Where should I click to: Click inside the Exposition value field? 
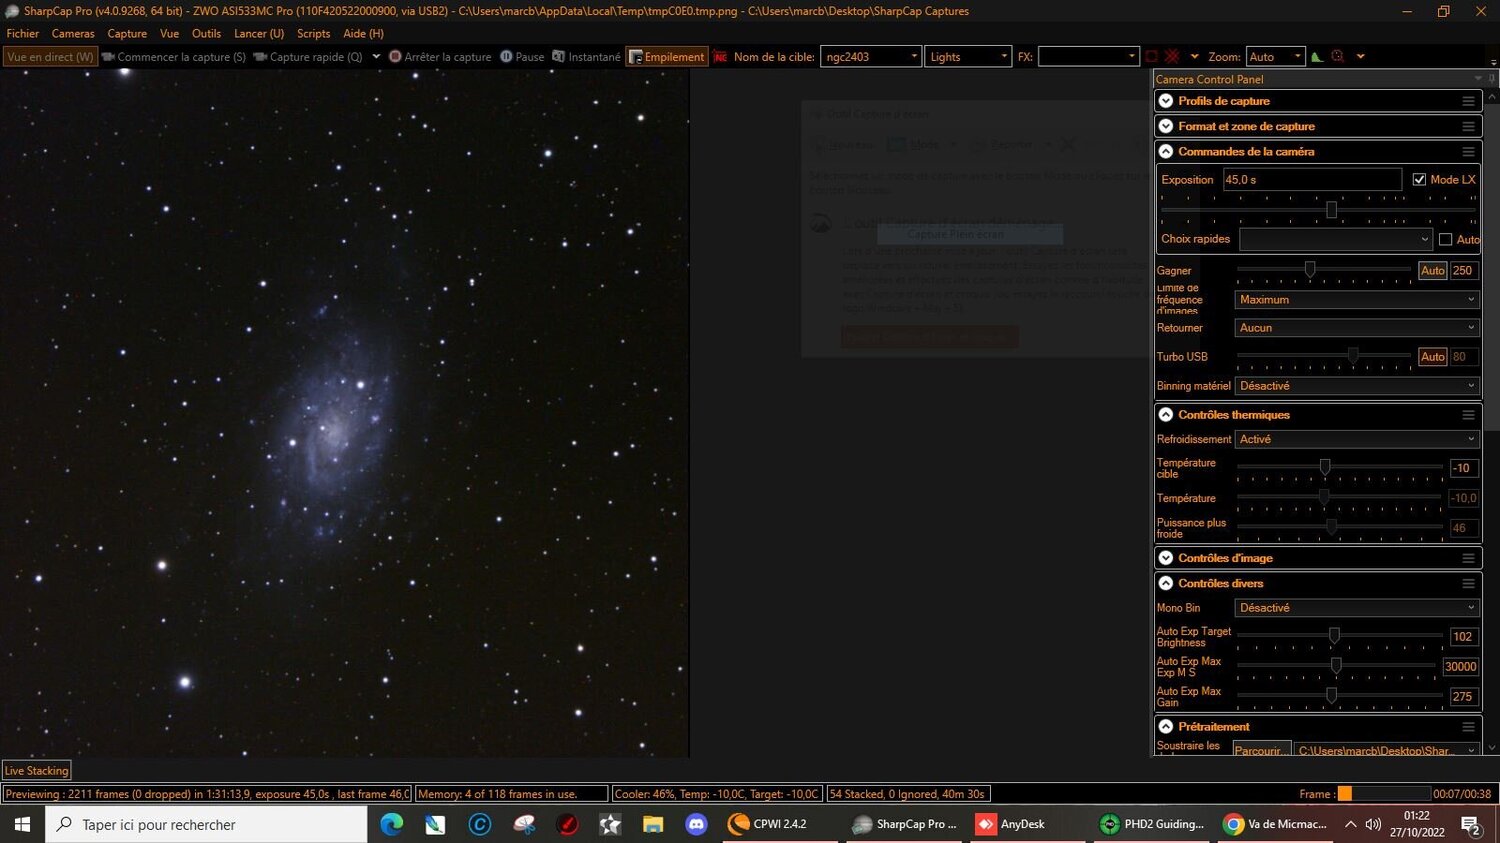tap(1310, 179)
